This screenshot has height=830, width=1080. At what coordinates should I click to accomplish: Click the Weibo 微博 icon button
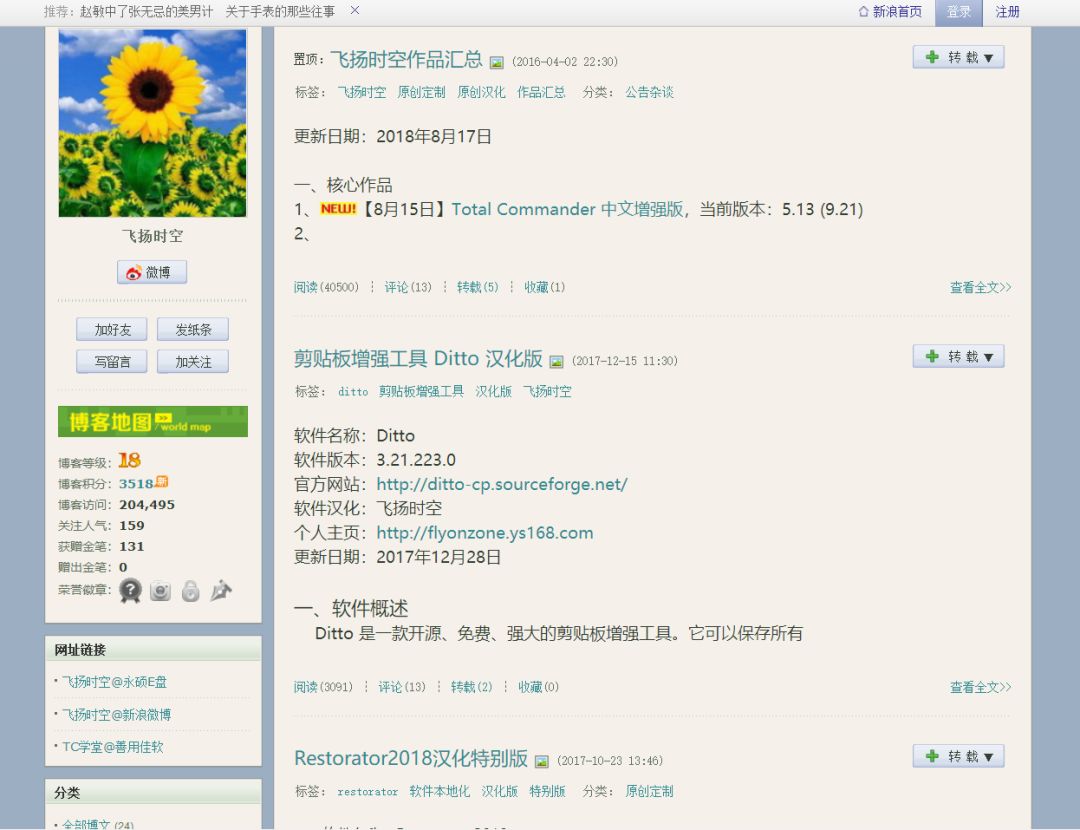click(x=152, y=271)
